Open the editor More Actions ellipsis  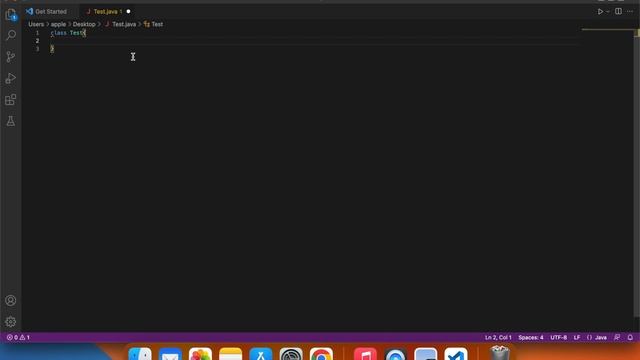pos(630,11)
